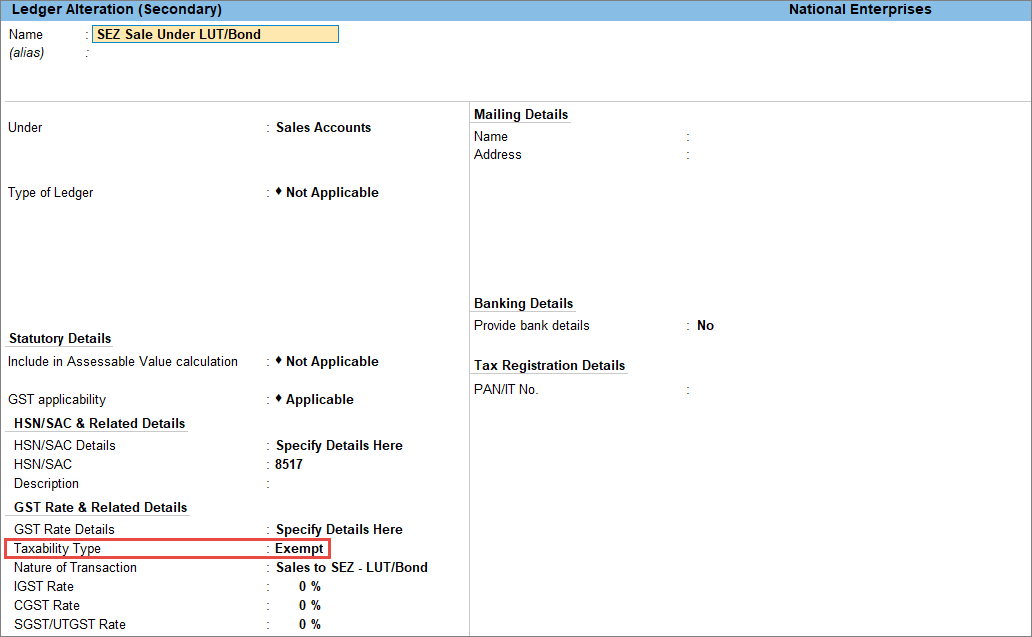The height and width of the screenshot is (637, 1032).
Task: Open GST Rate Details 'Specify Details Here'
Action: [x=339, y=530]
